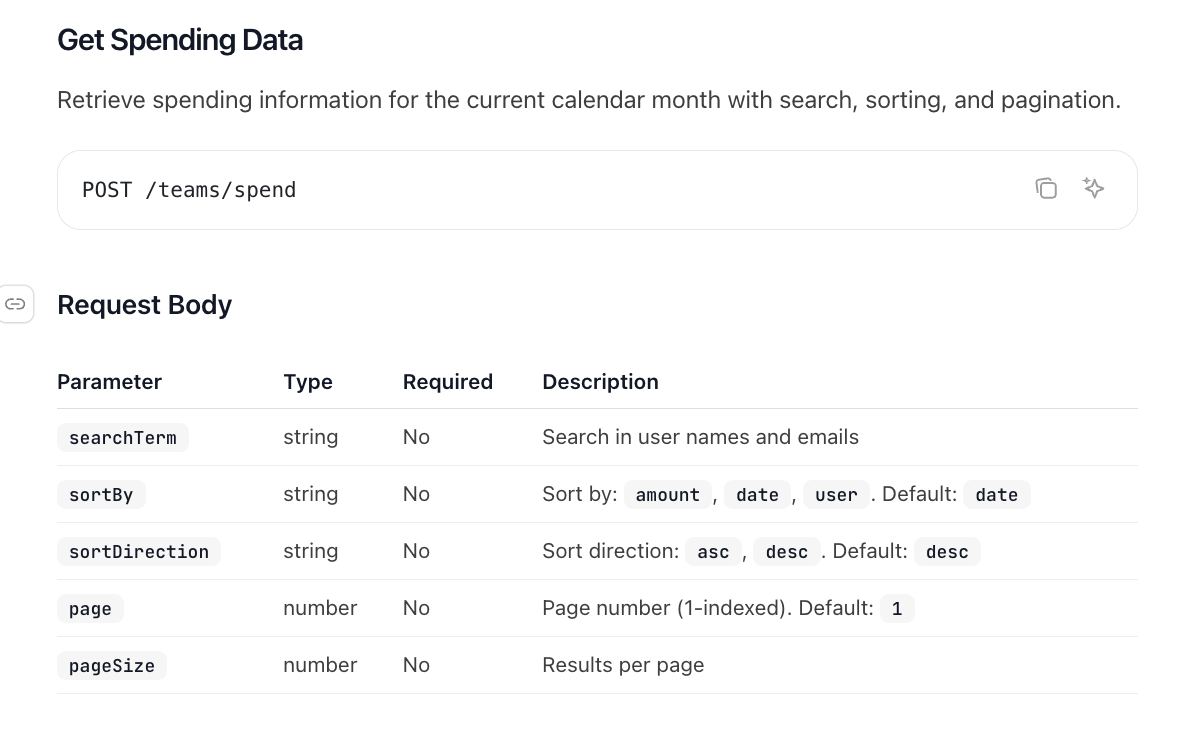This screenshot has height=738, width=1186.
Task: Click the asc sort direction chip
Action: 713,552
